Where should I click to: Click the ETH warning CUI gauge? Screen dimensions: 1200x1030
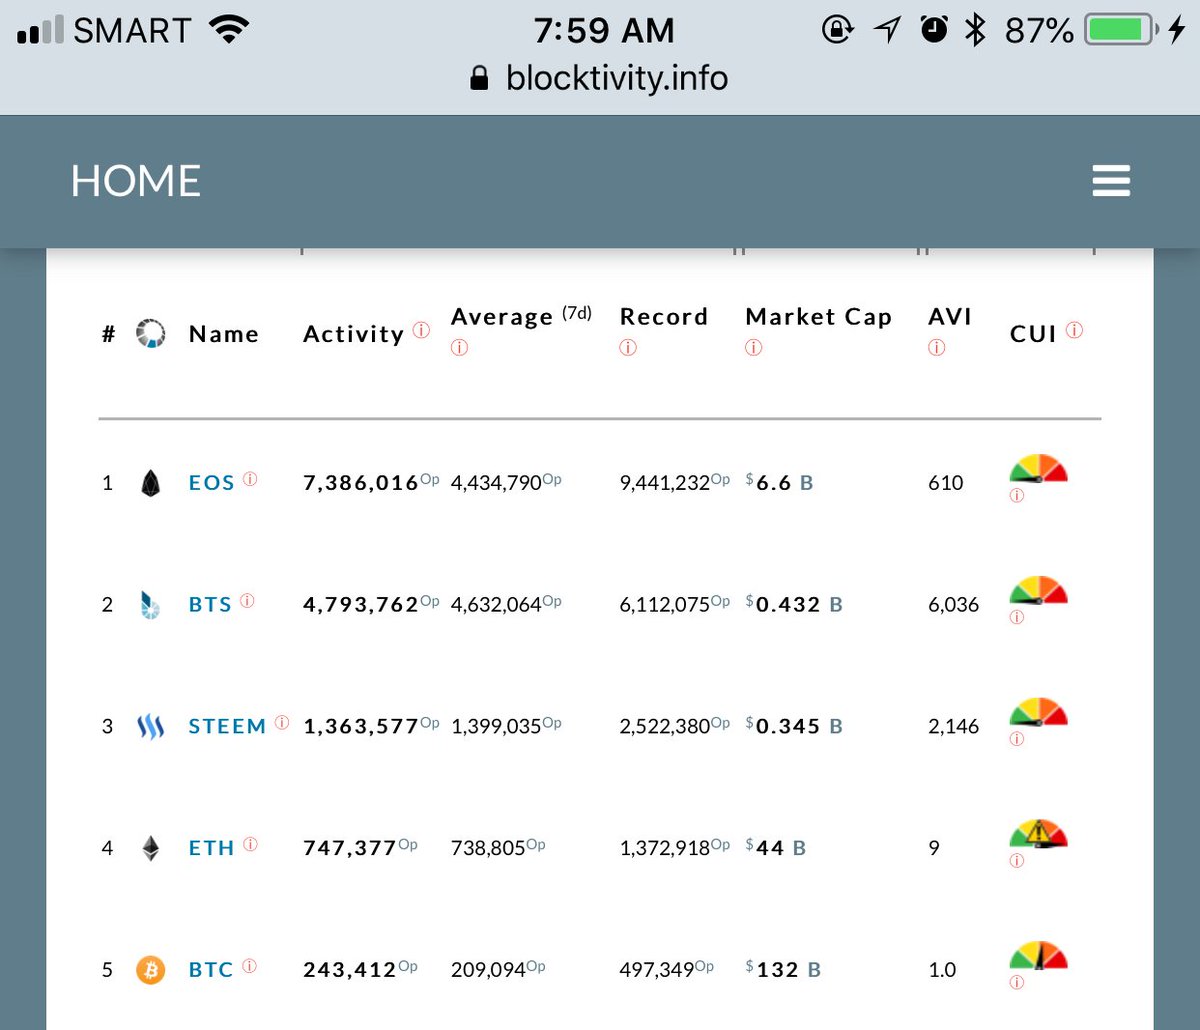(x=1039, y=834)
